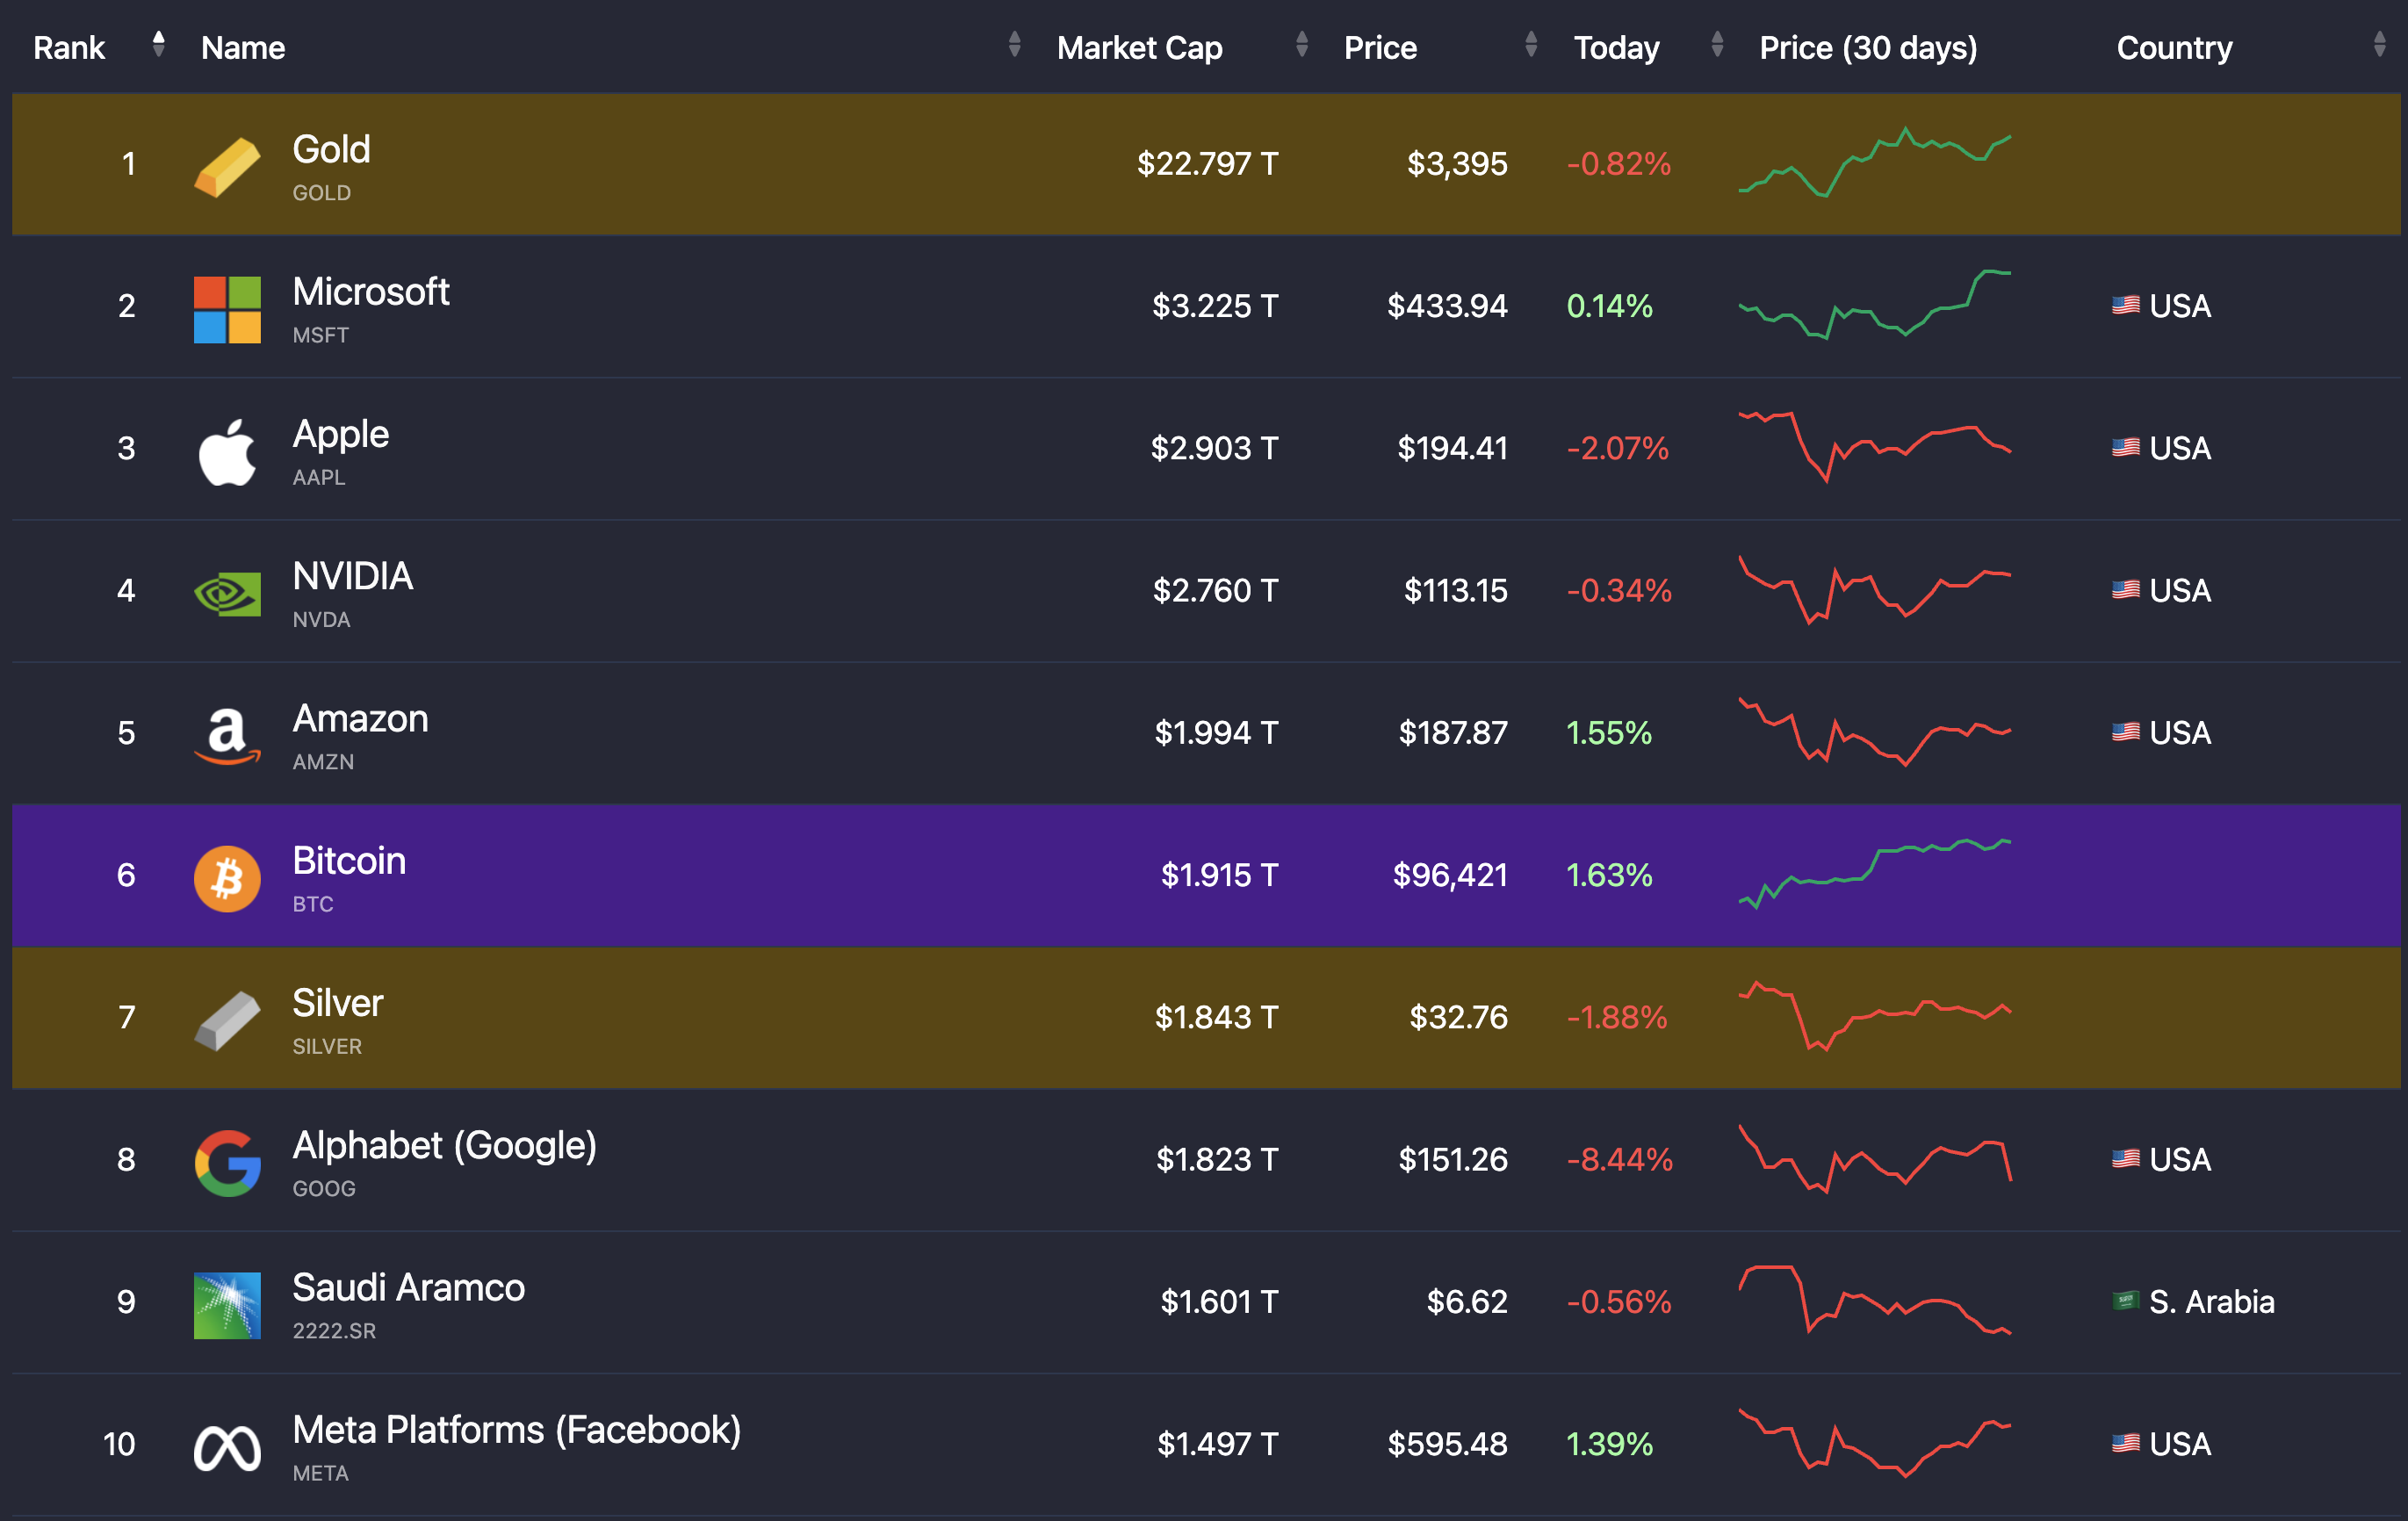Click the $96,421 Bitcoin price
The height and width of the screenshot is (1521, 2408).
tap(1450, 875)
